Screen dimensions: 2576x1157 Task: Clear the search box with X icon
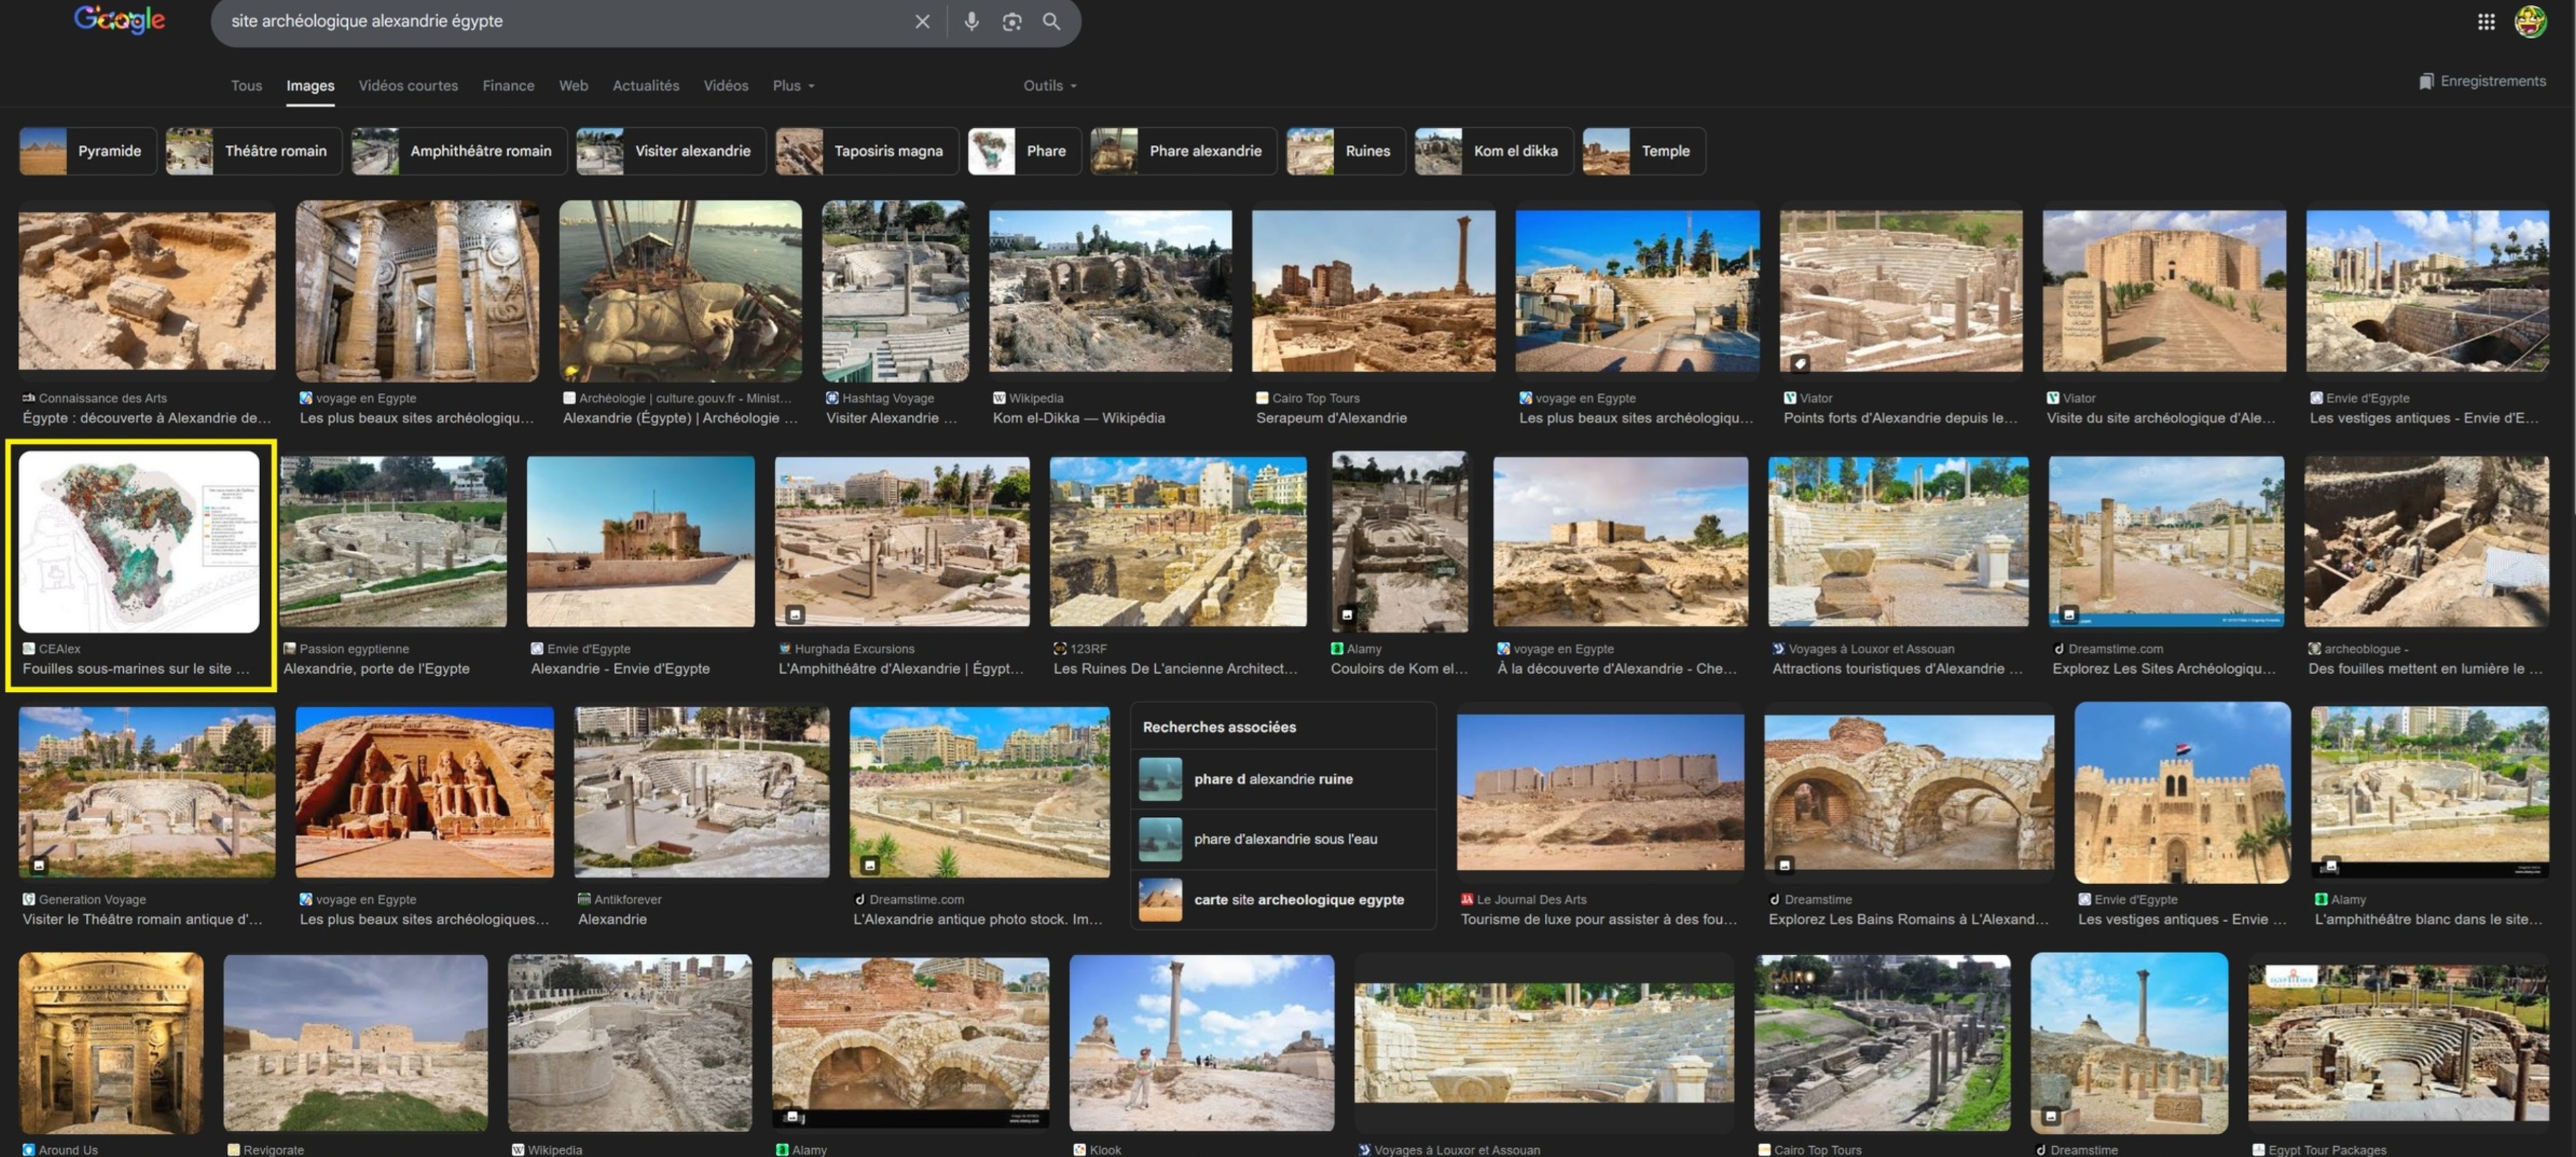pyautogui.click(x=922, y=21)
